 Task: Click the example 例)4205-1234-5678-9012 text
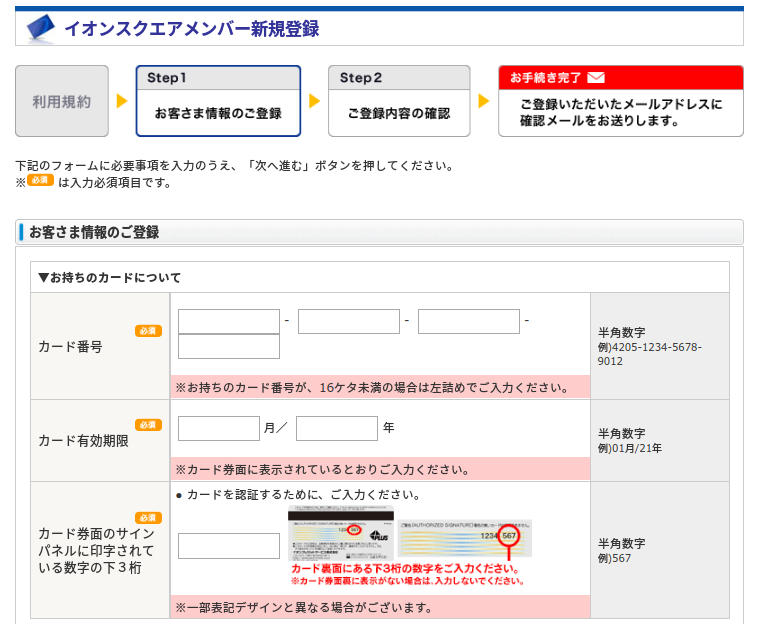click(649, 354)
